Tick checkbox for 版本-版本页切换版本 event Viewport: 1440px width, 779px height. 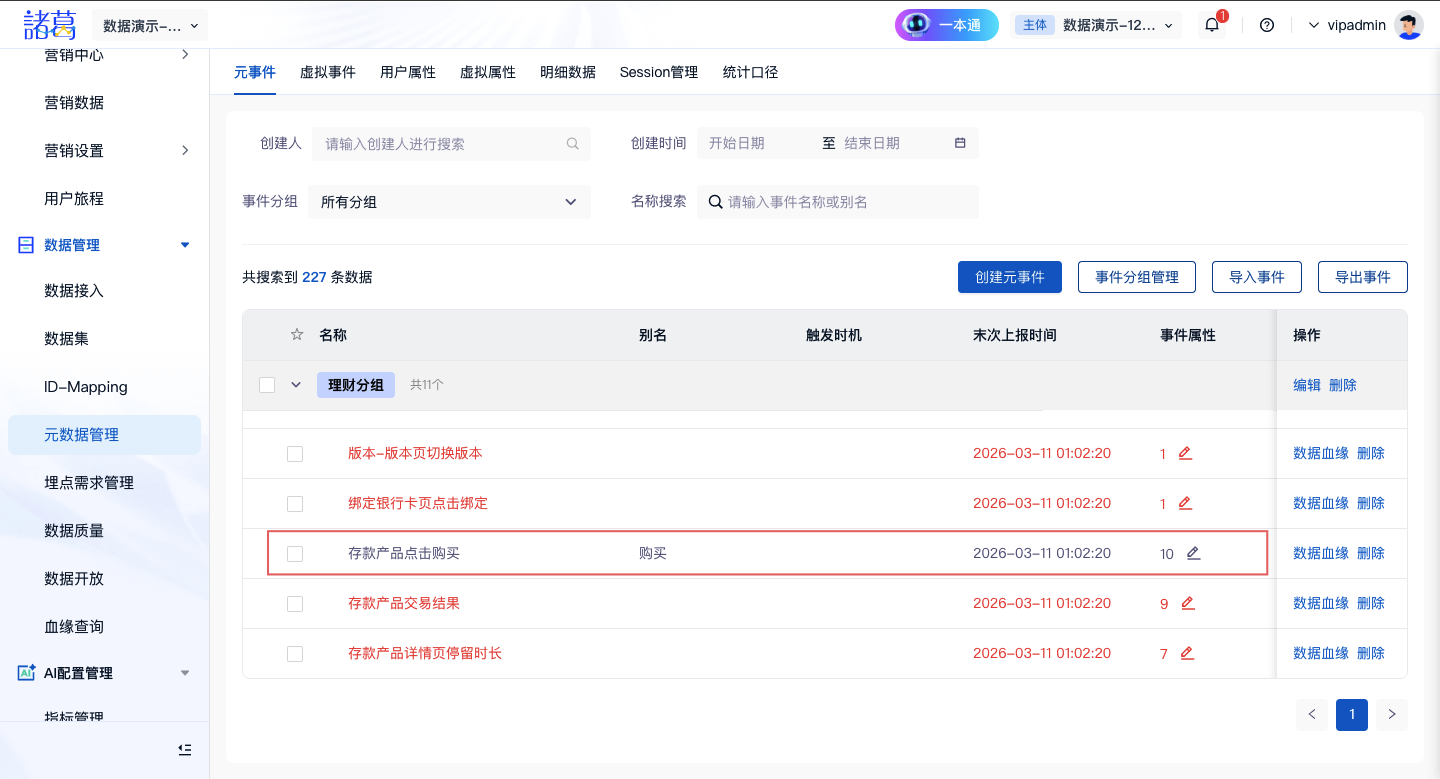pos(295,454)
